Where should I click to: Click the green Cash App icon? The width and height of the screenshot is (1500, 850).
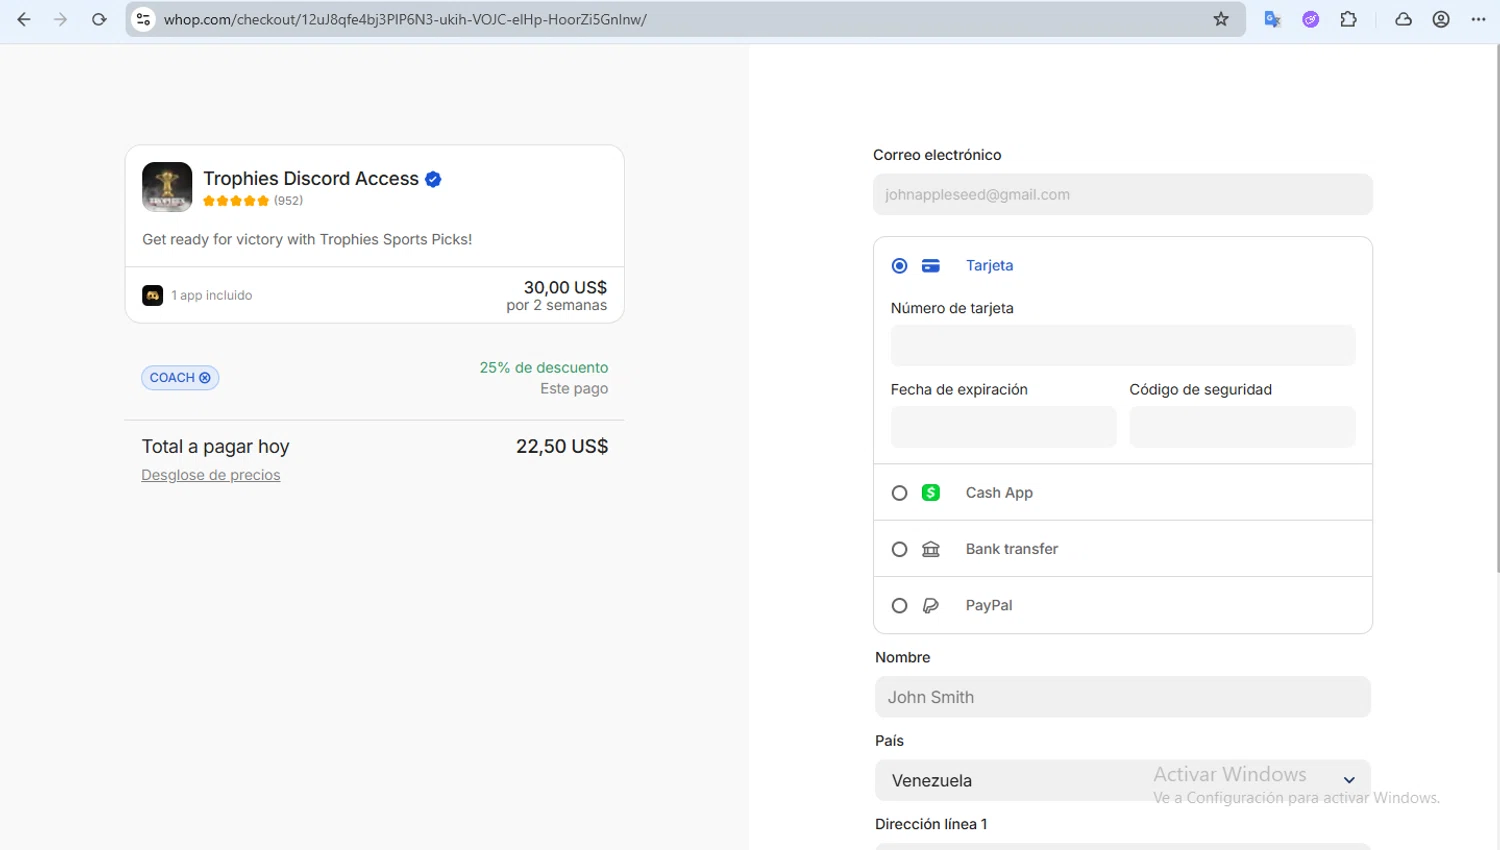(931, 493)
